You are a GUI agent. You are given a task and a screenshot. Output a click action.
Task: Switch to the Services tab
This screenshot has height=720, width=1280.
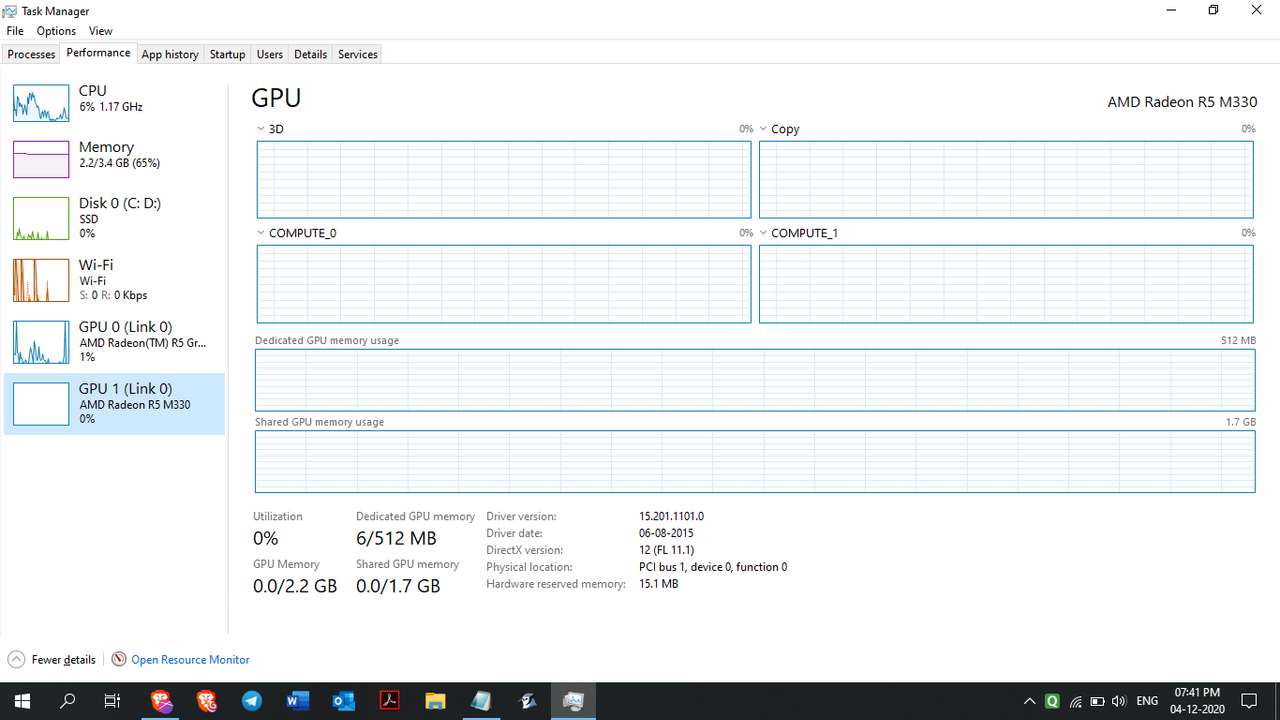point(357,54)
